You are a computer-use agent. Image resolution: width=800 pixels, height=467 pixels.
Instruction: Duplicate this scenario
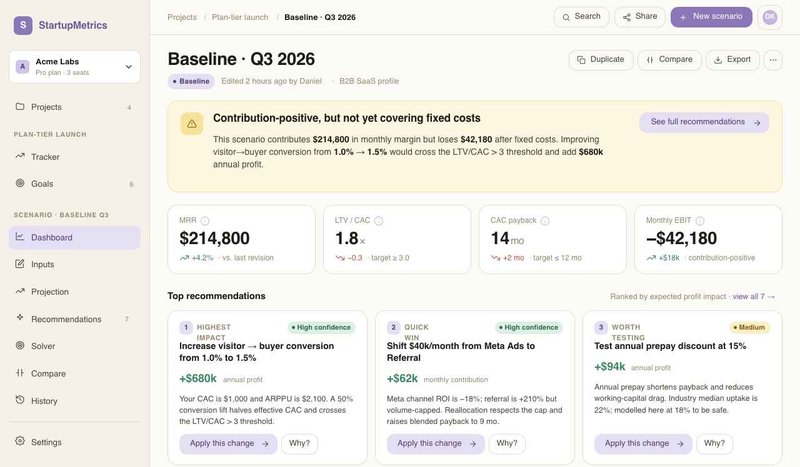(601, 60)
